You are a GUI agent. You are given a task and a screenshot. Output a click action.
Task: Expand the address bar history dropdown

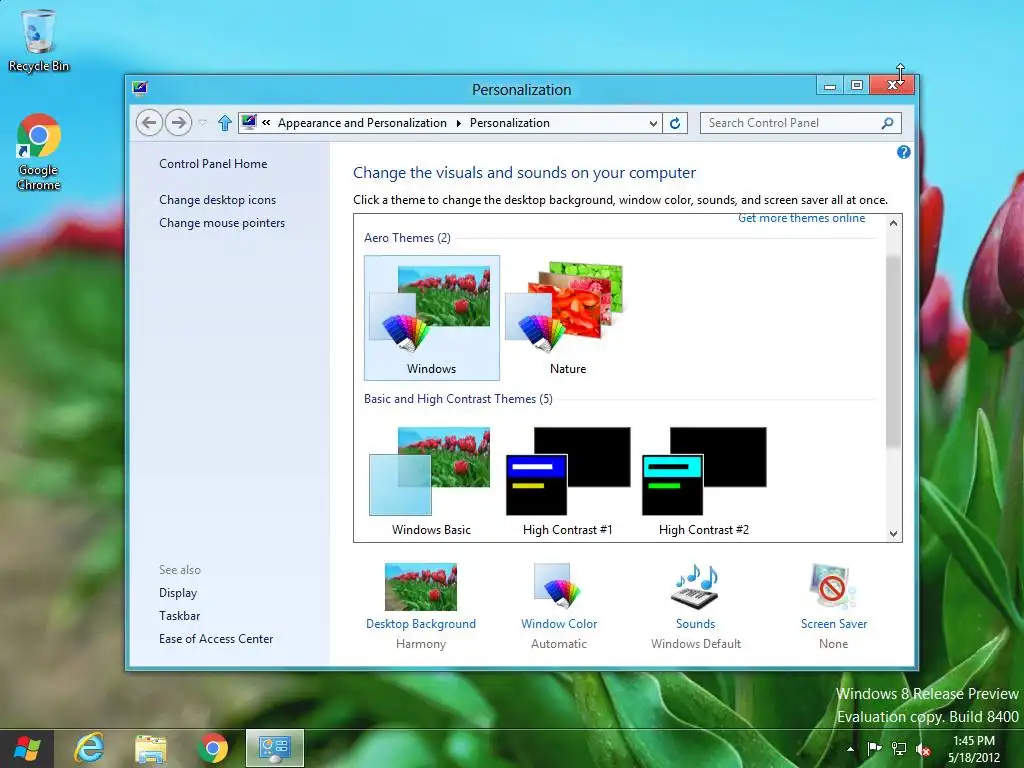coord(652,123)
